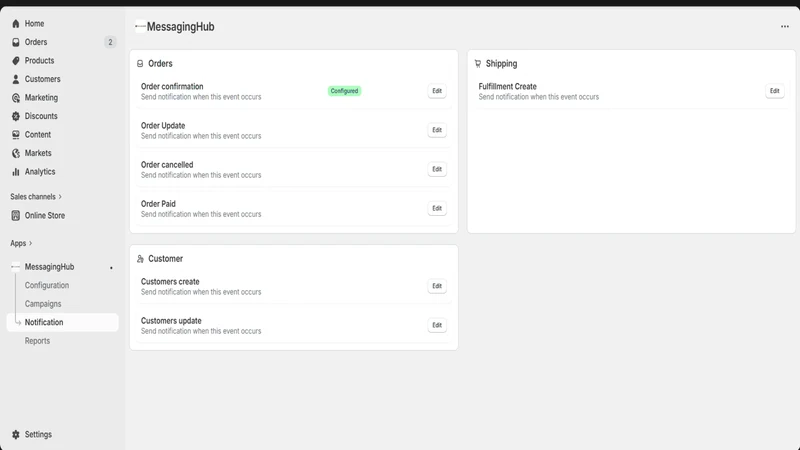800x450 pixels.
Task: Edit Order Update notification
Action: click(x=437, y=130)
